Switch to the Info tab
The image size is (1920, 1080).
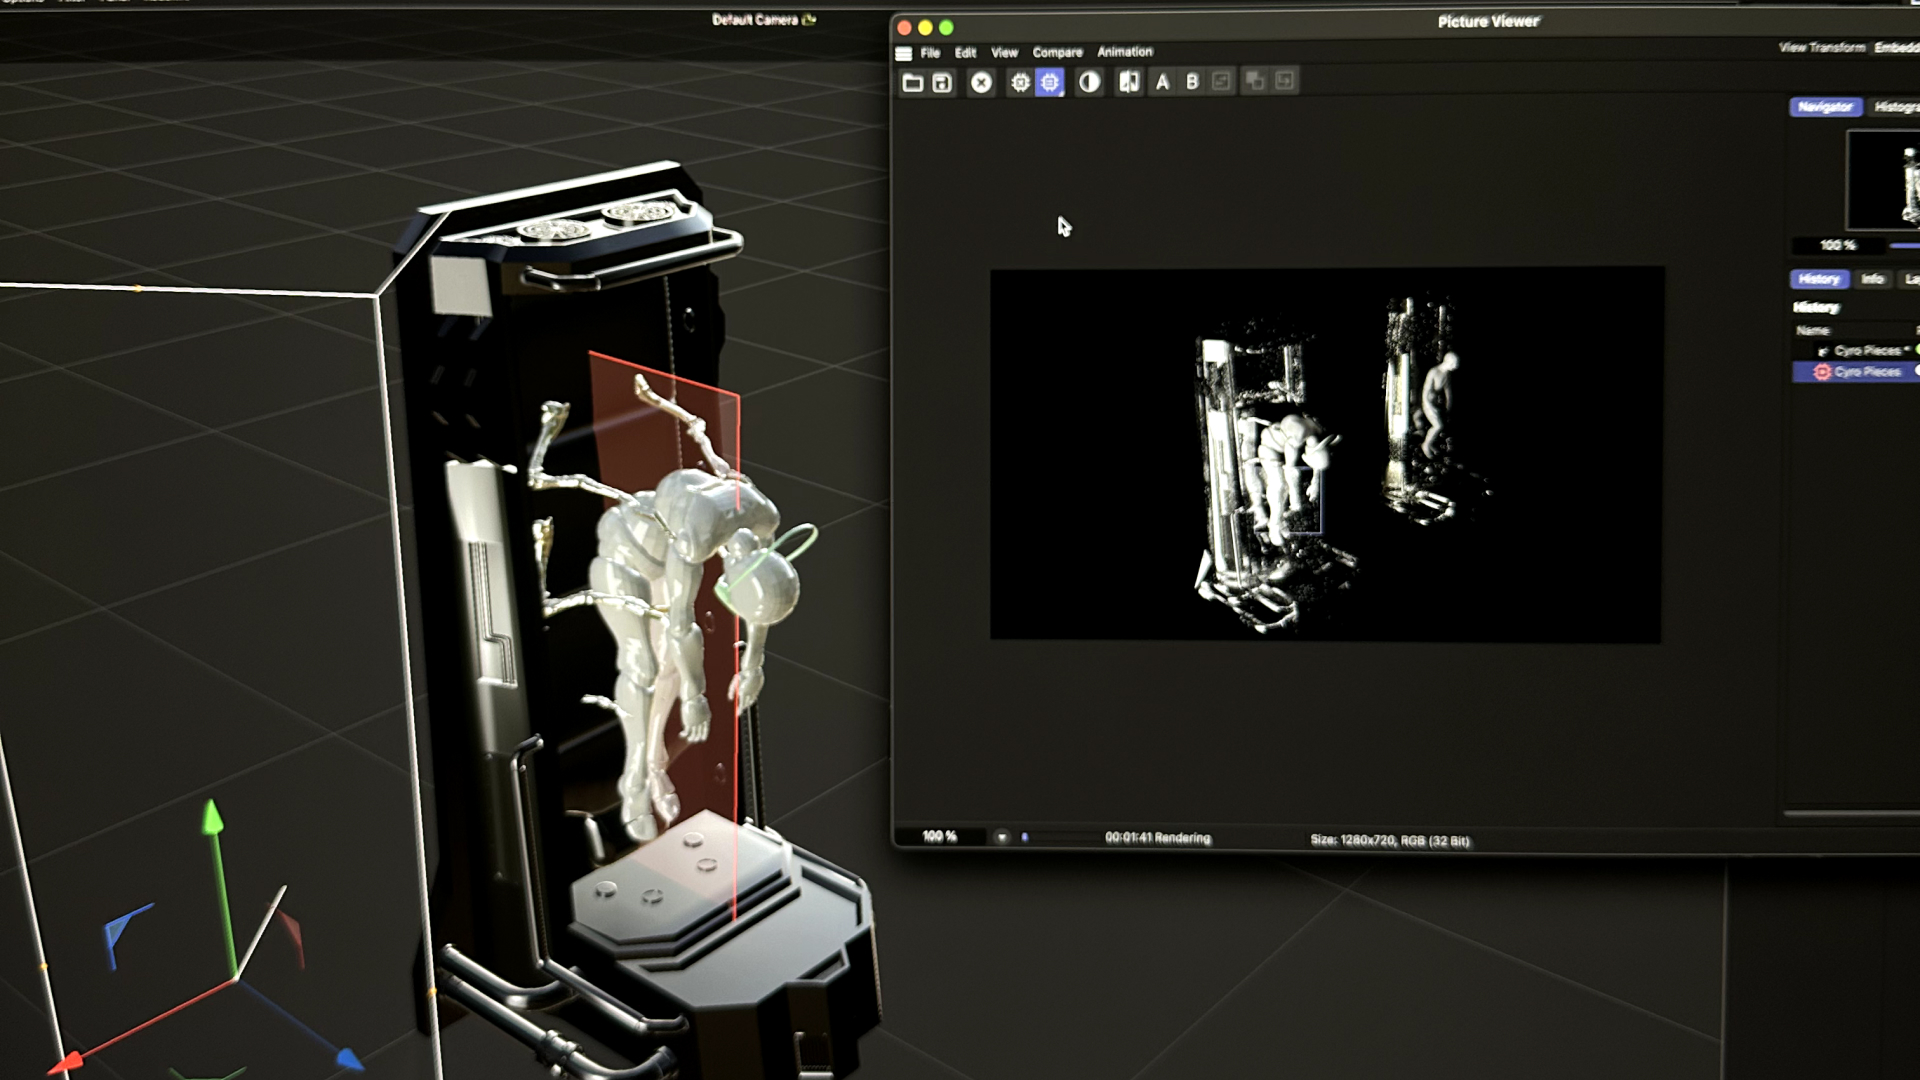[1873, 279]
